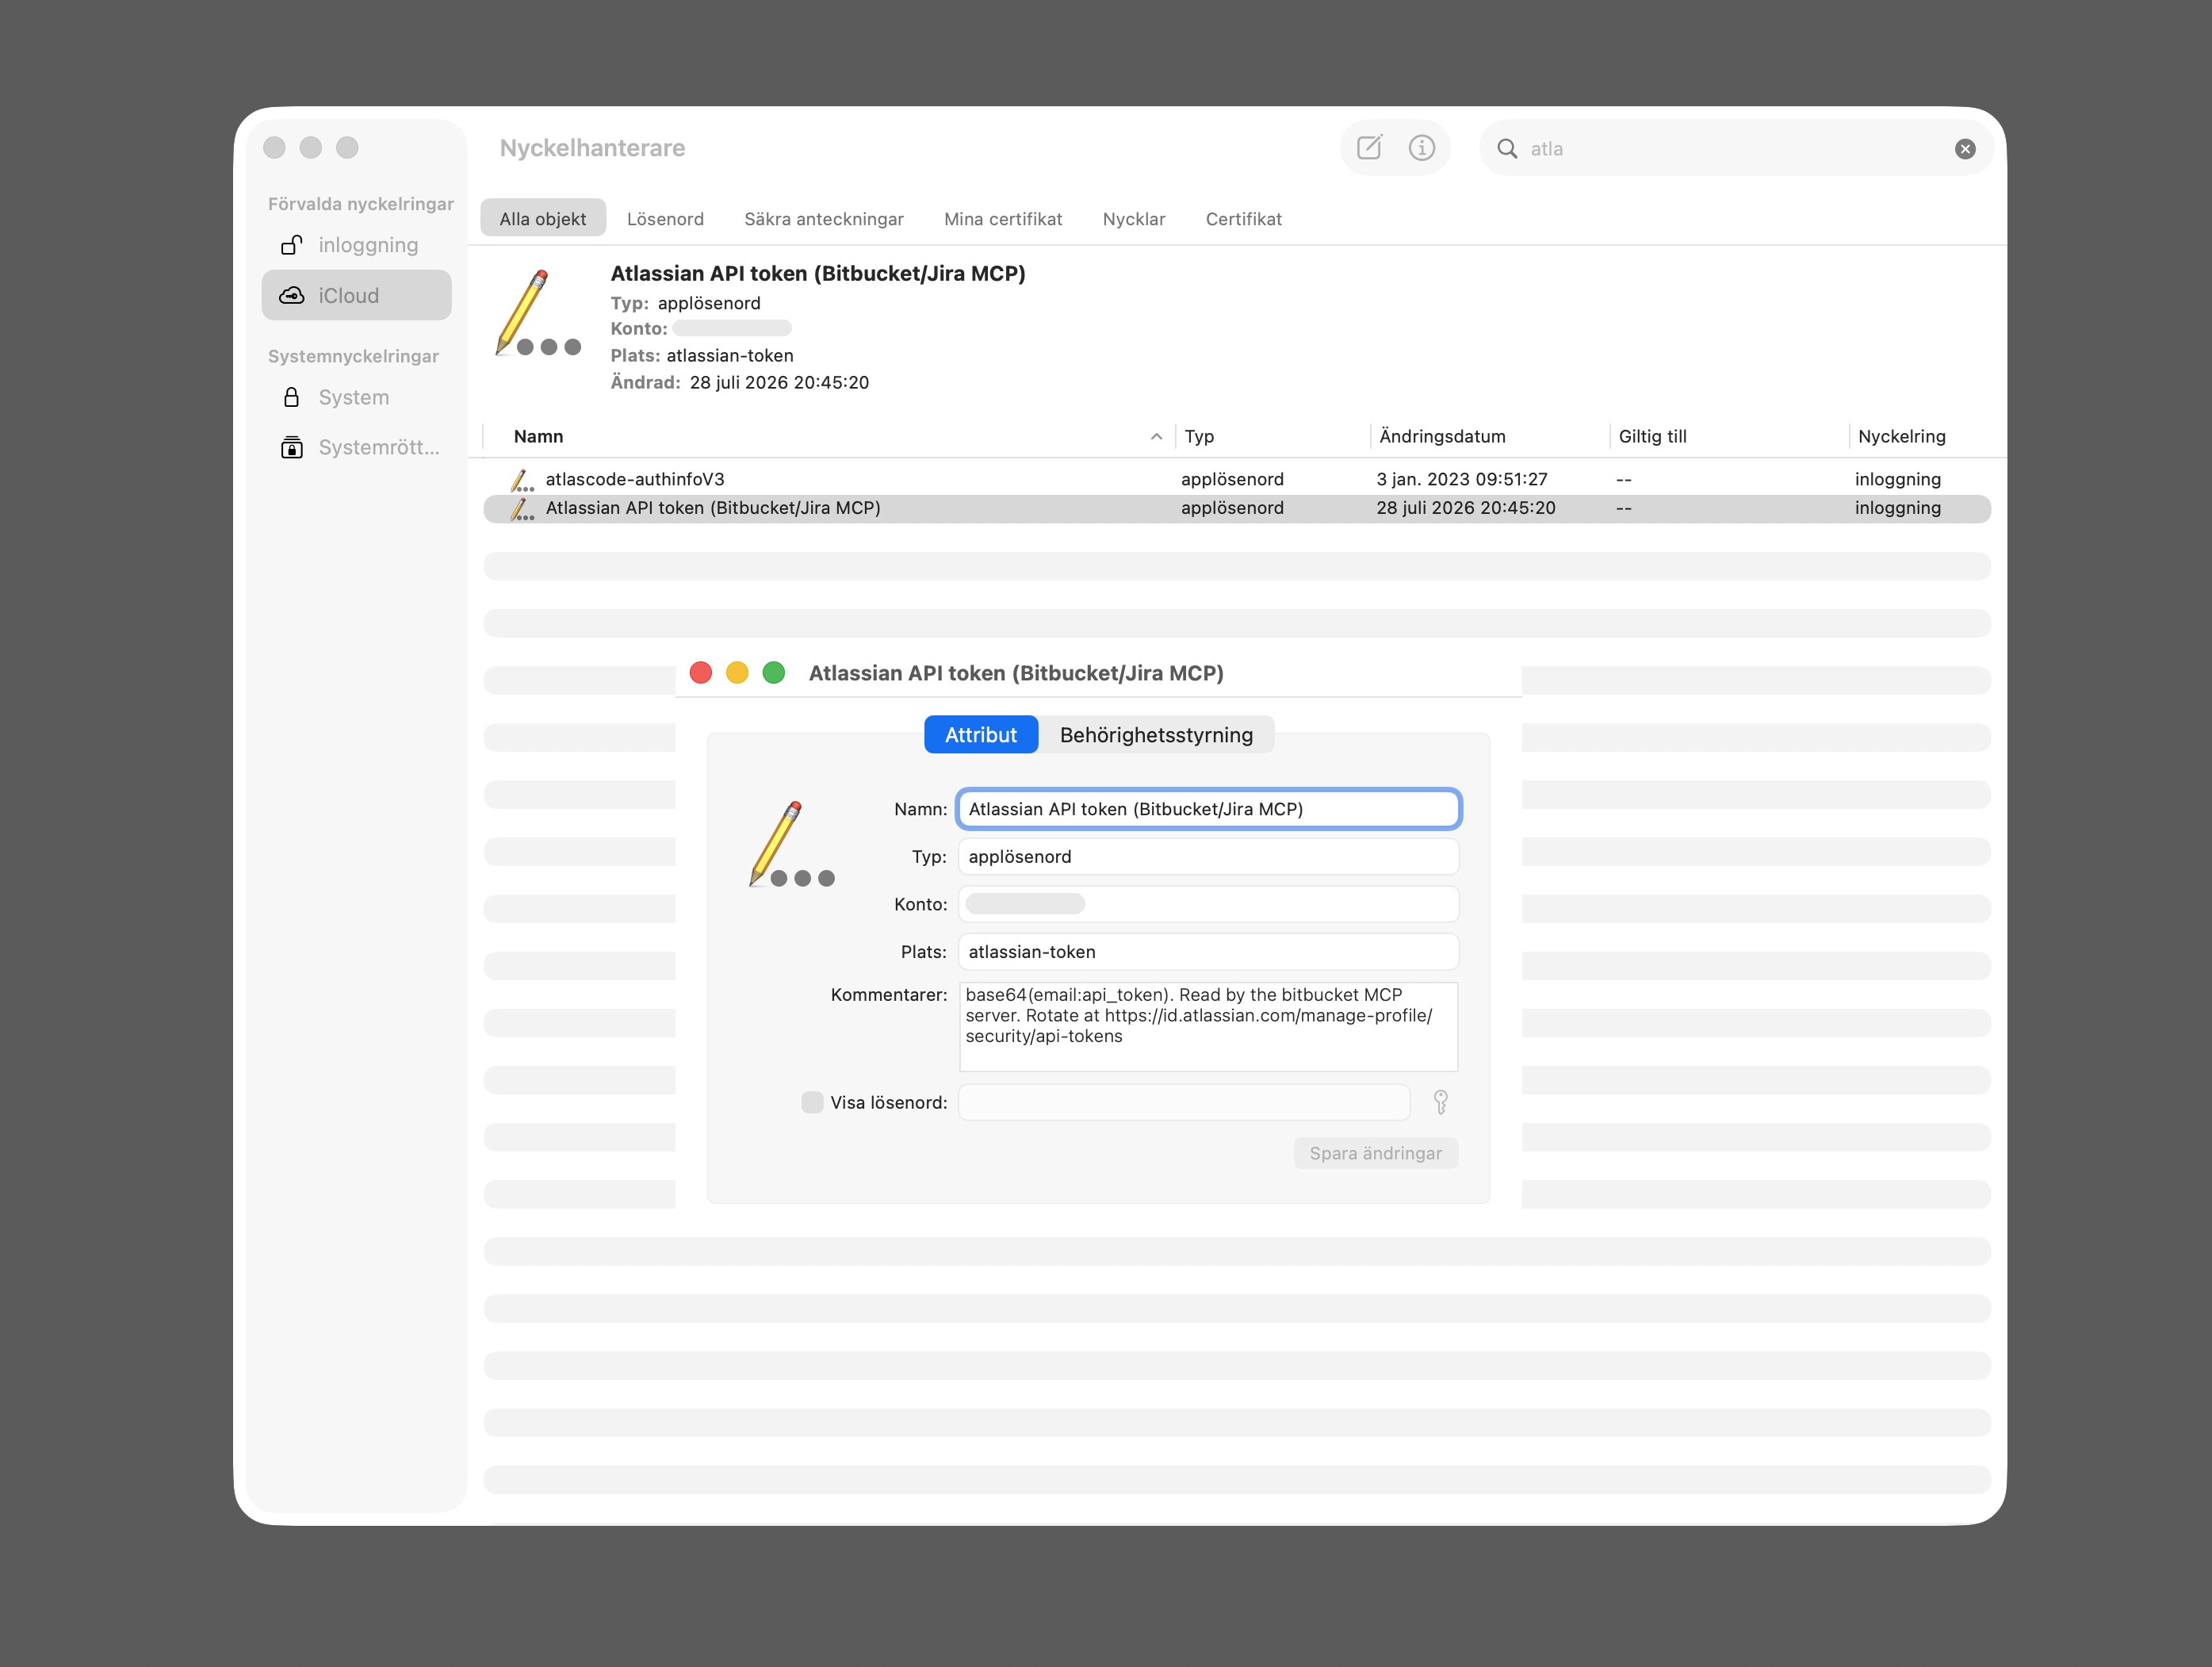
Task: Click the pencil icon in the attribute dialog
Action: tap(792, 844)
